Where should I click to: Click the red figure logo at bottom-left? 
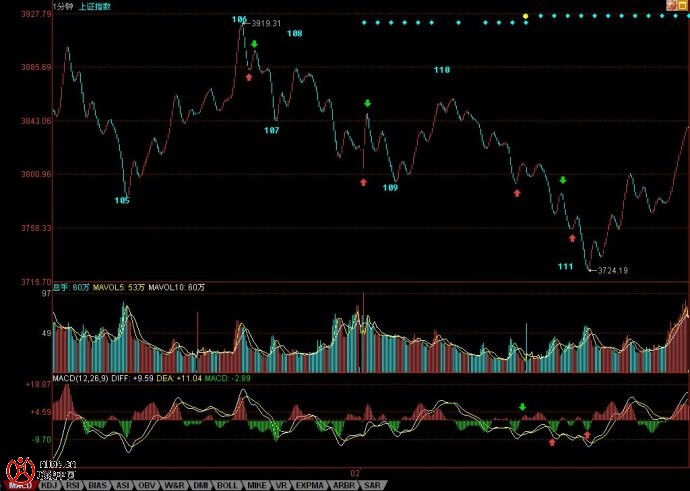[x=18, y=470]
